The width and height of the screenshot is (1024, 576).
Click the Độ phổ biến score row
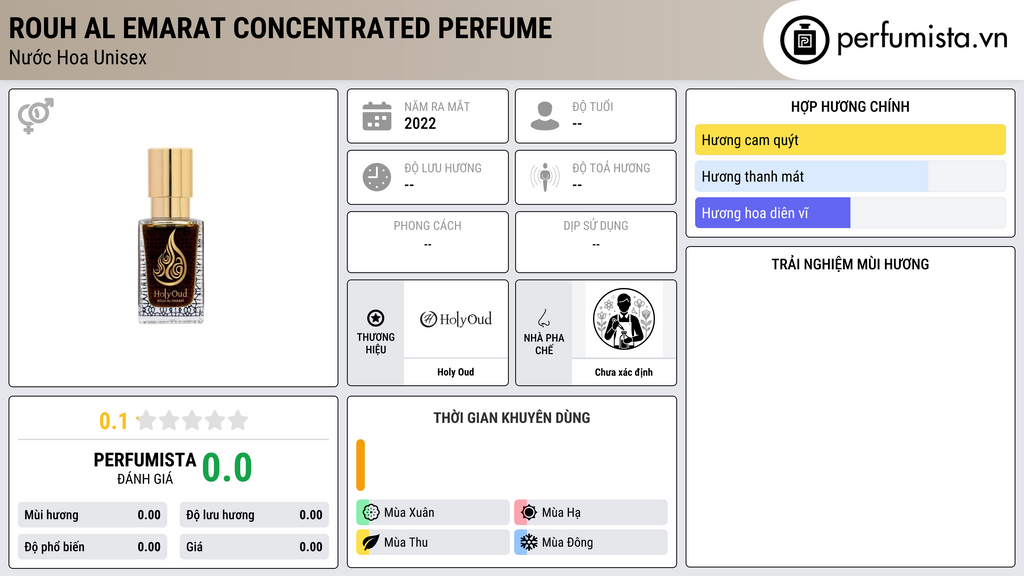(x=92, y=547)
